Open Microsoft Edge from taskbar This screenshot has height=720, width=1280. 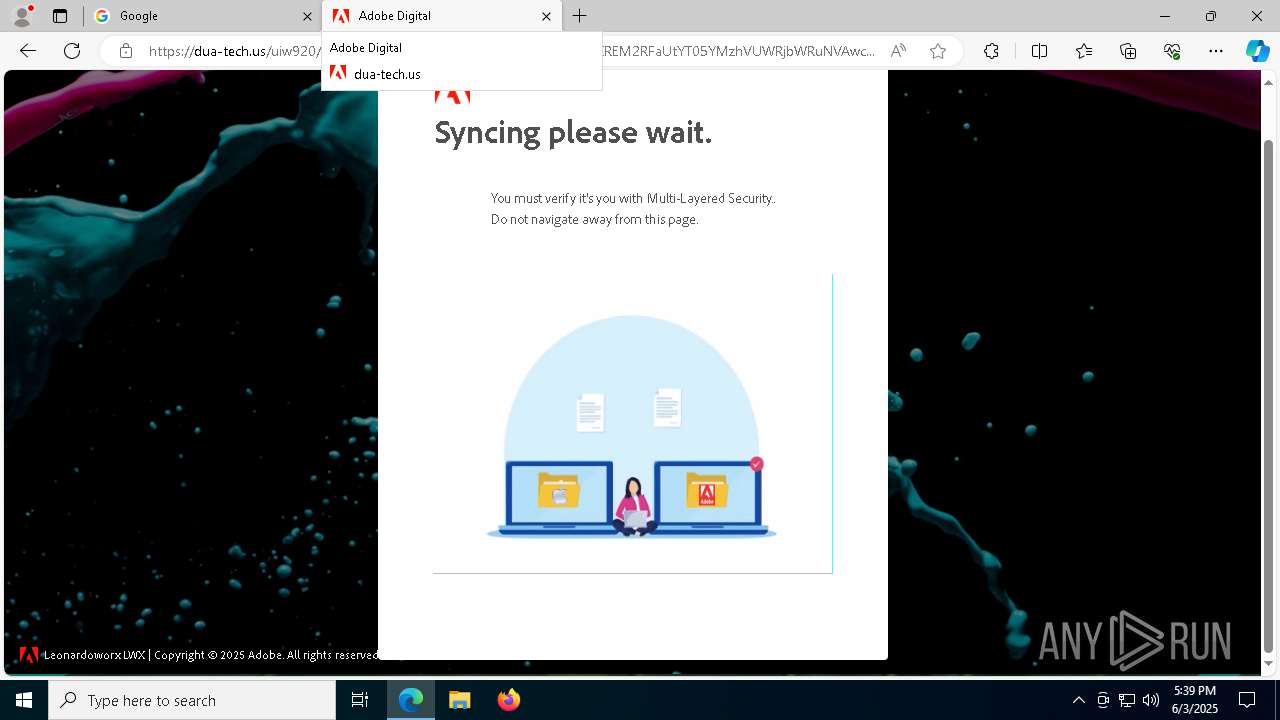click(x=411, y=700)
